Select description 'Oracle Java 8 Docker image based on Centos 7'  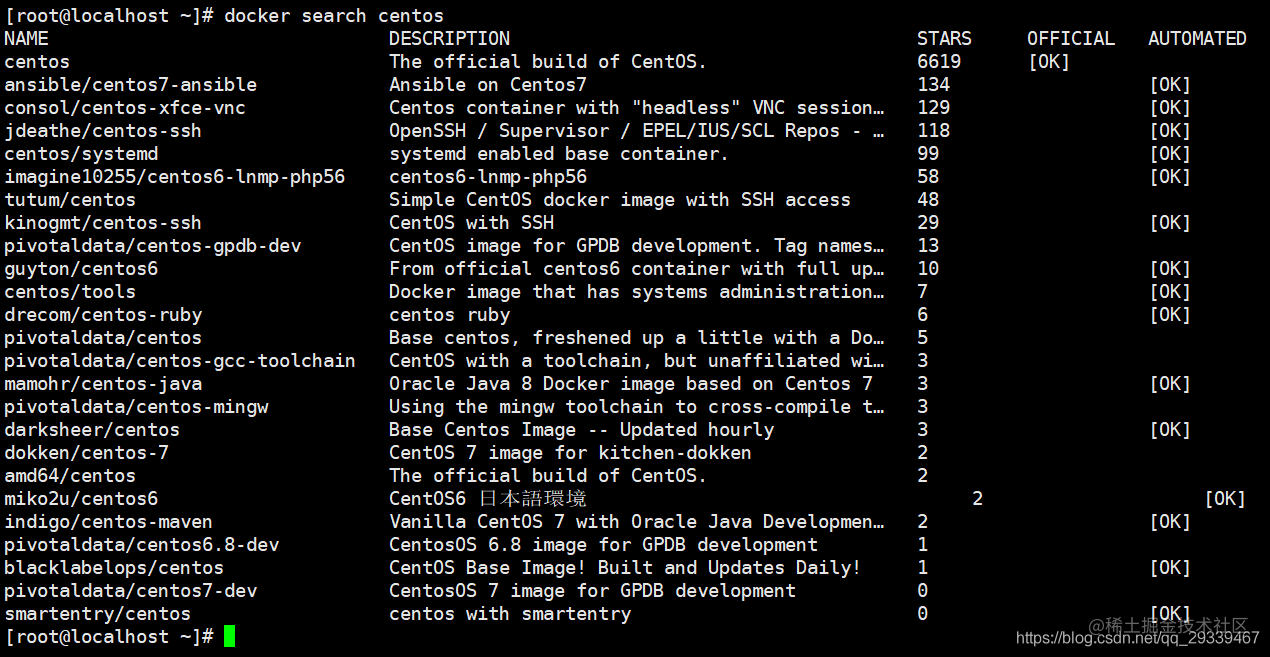click(x=631, y=384)
